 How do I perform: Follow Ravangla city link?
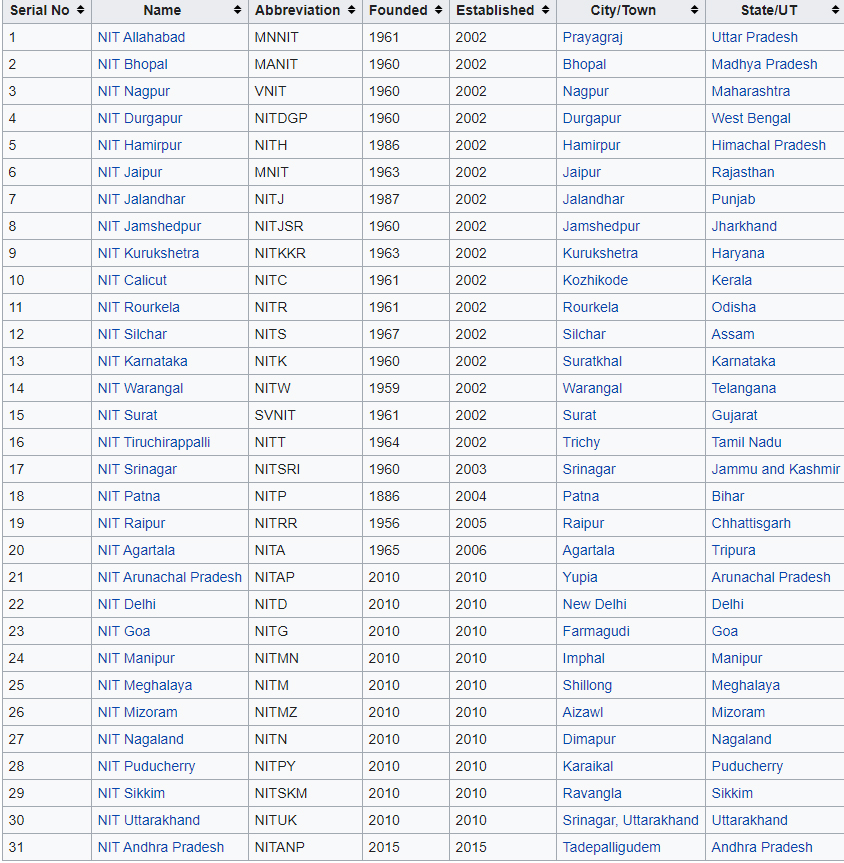pyautogui.click(x=592, y=793)
